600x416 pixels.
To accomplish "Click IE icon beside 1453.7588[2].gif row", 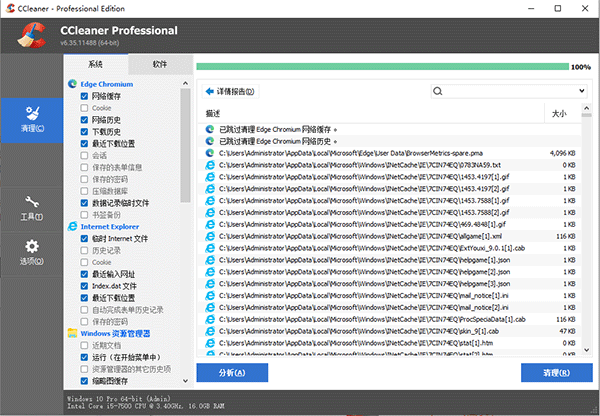I will 210,212.
